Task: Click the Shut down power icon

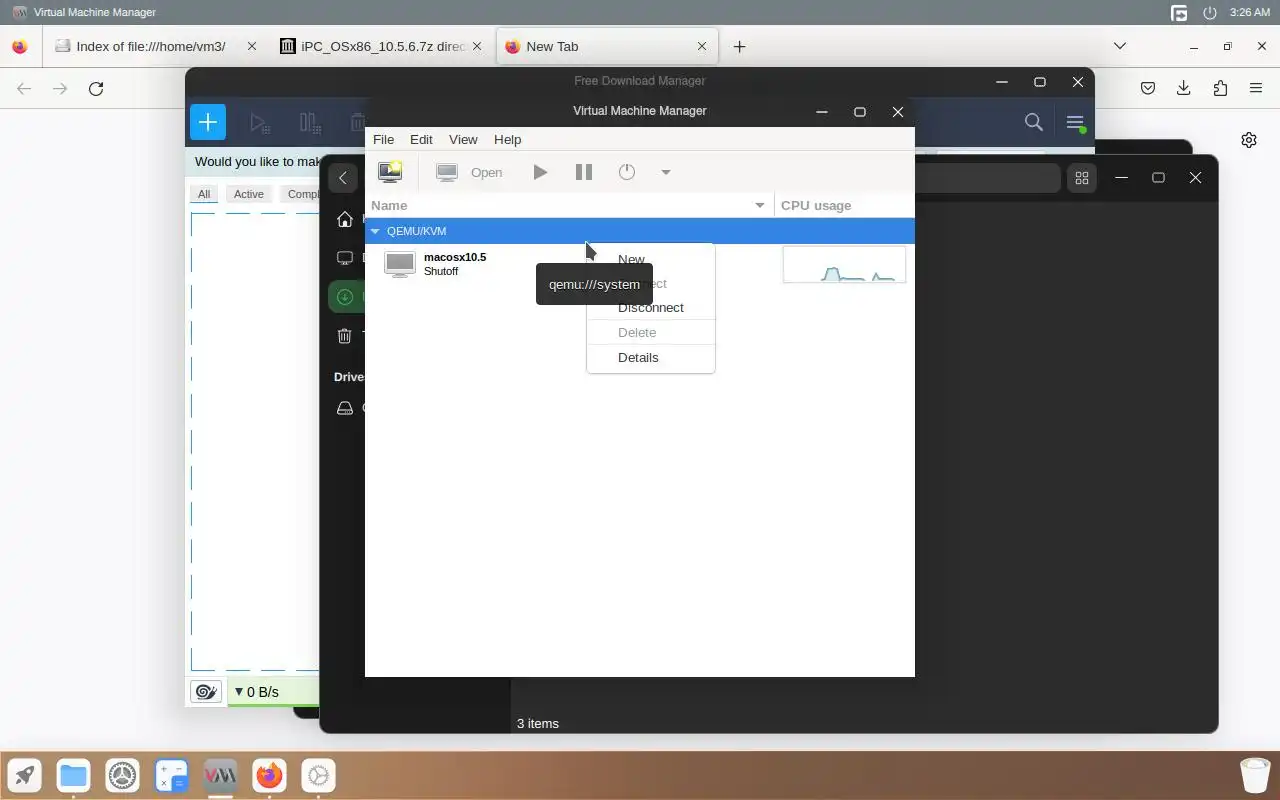Action: (x=627, y=172)
